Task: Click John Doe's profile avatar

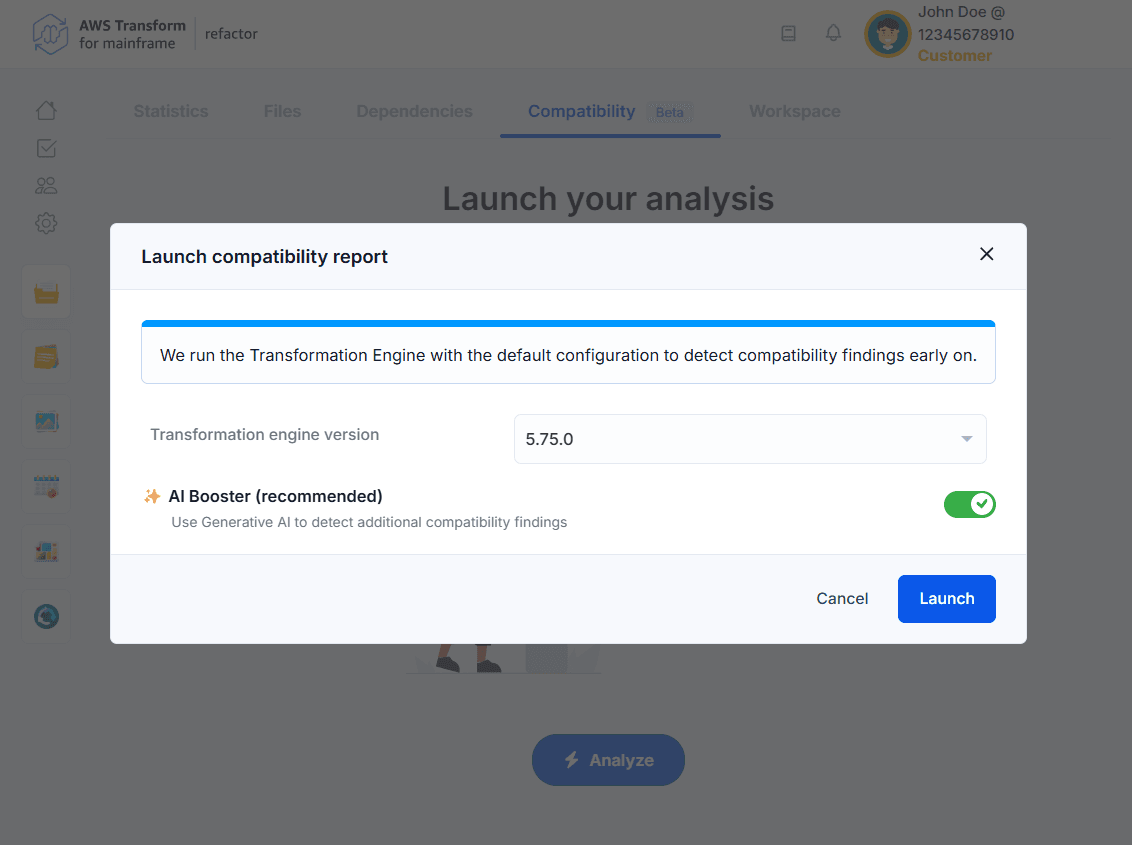Action: (887, 34)
